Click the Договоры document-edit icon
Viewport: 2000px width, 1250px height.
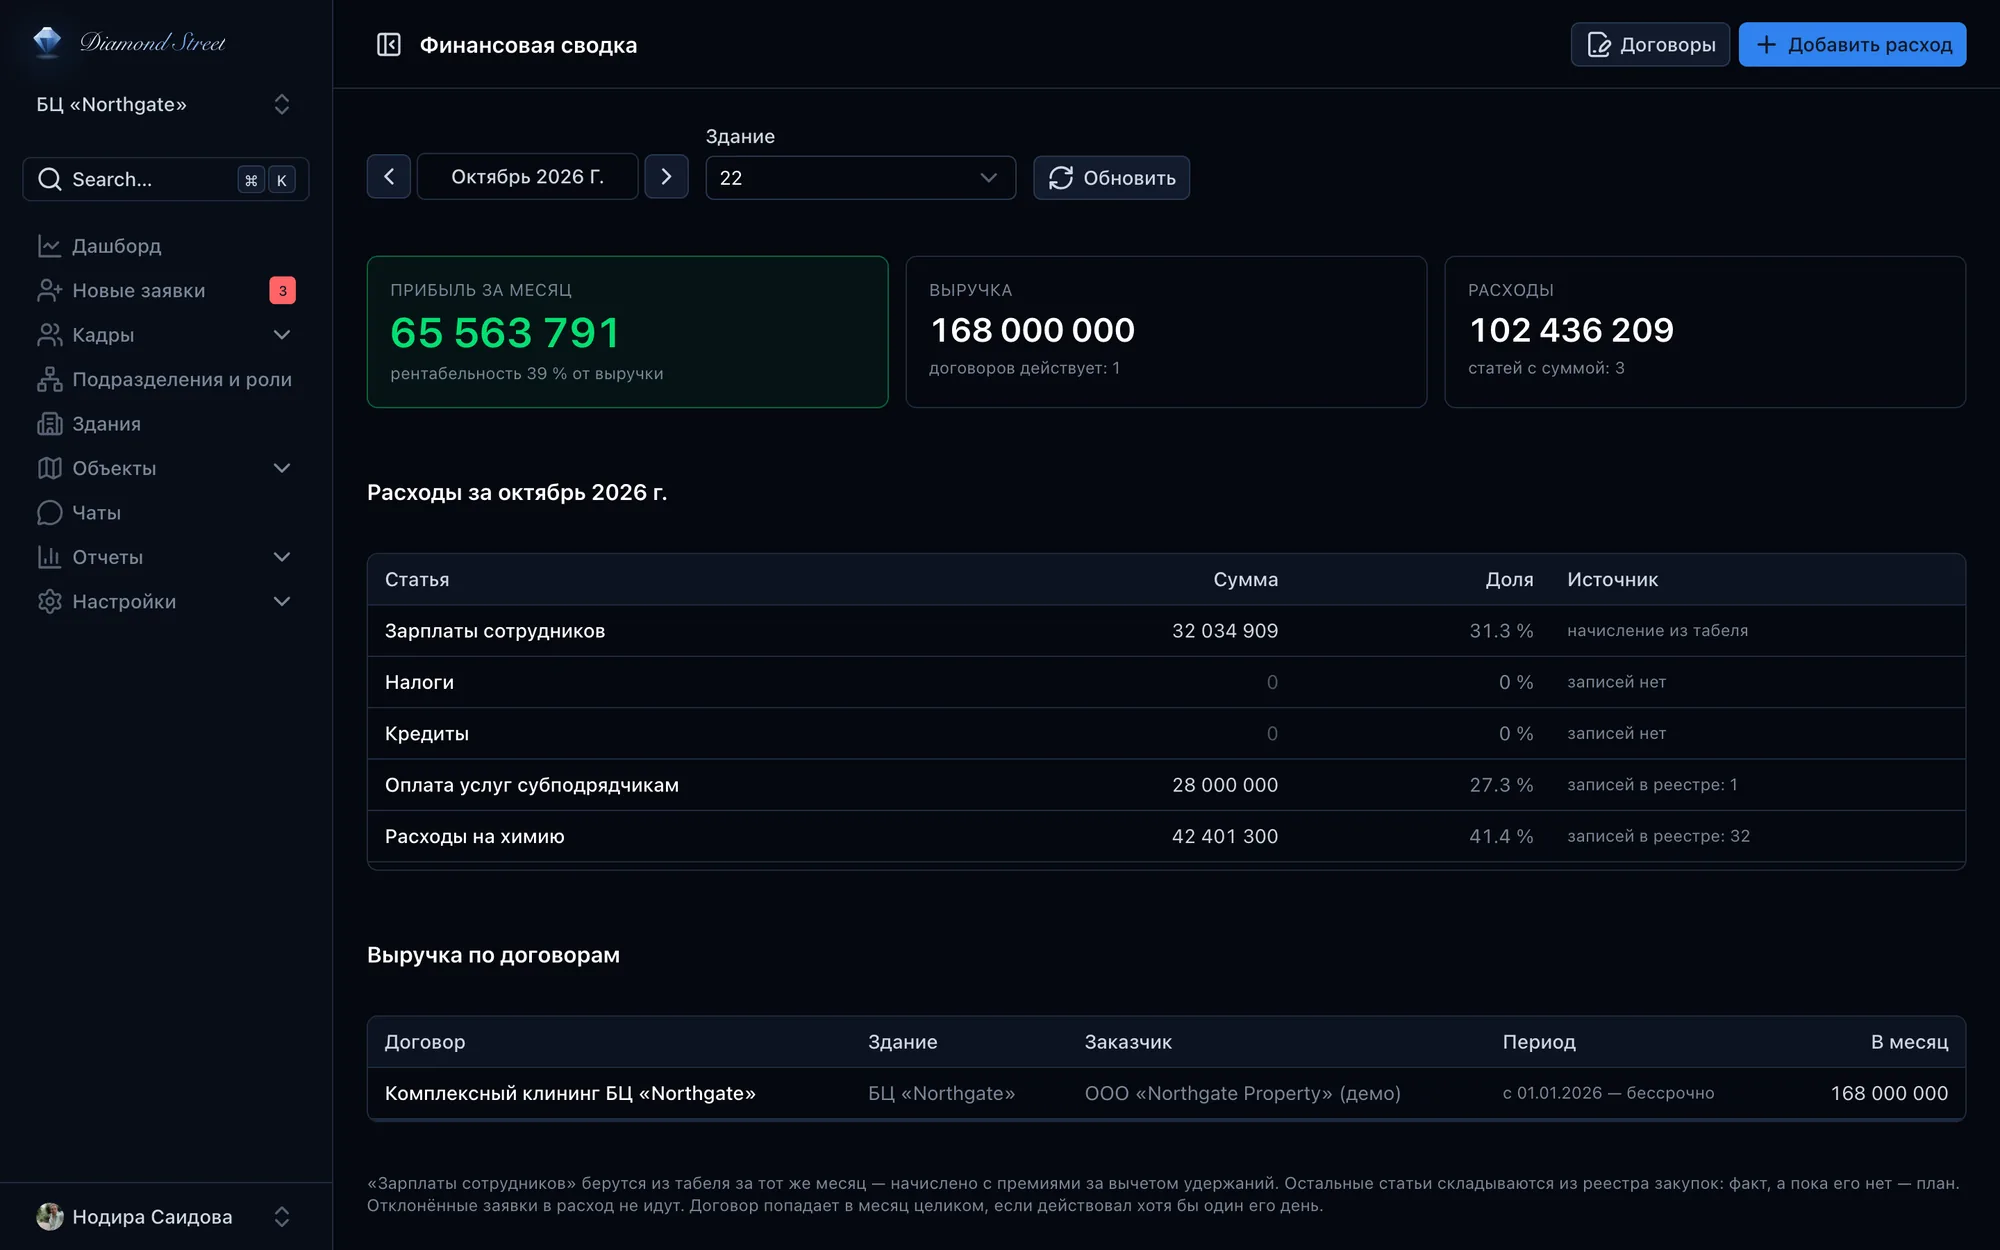(1599, 45)
